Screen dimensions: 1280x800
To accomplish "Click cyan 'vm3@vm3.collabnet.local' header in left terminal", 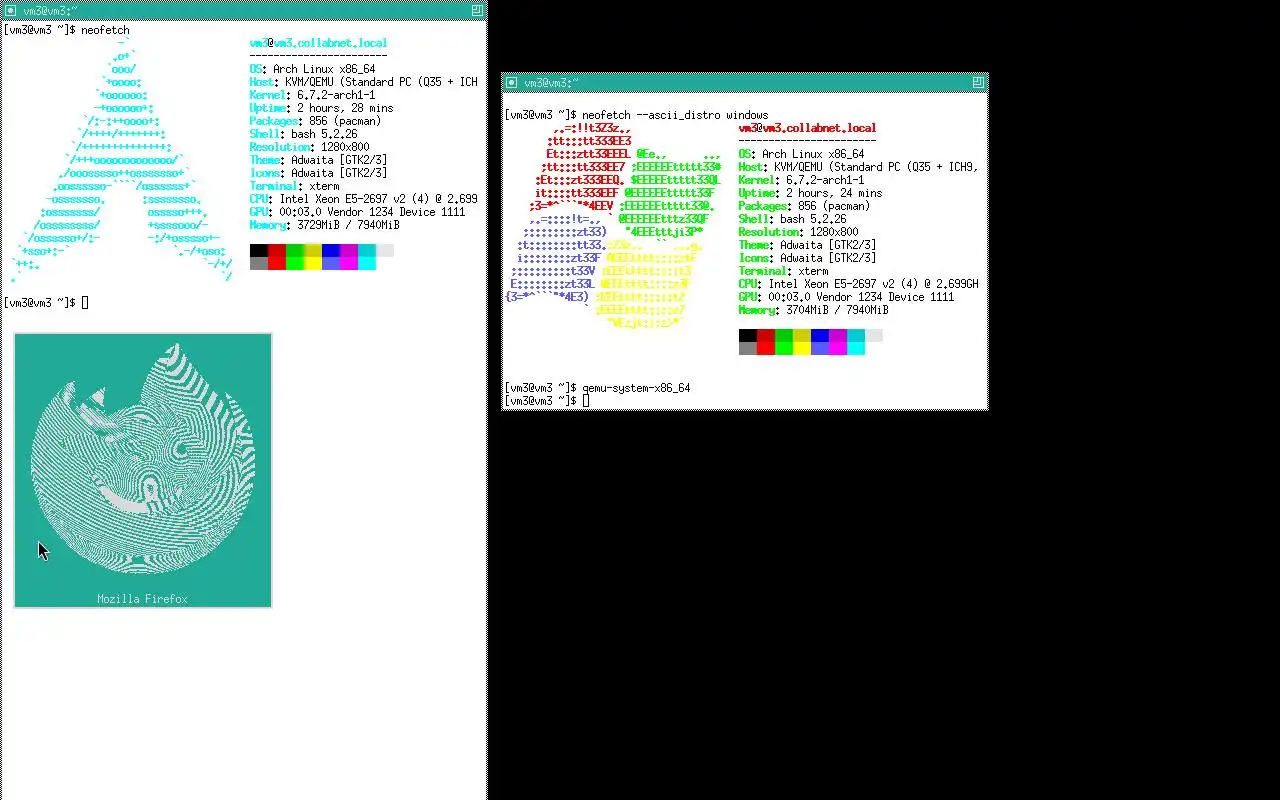I will [318, 43].
